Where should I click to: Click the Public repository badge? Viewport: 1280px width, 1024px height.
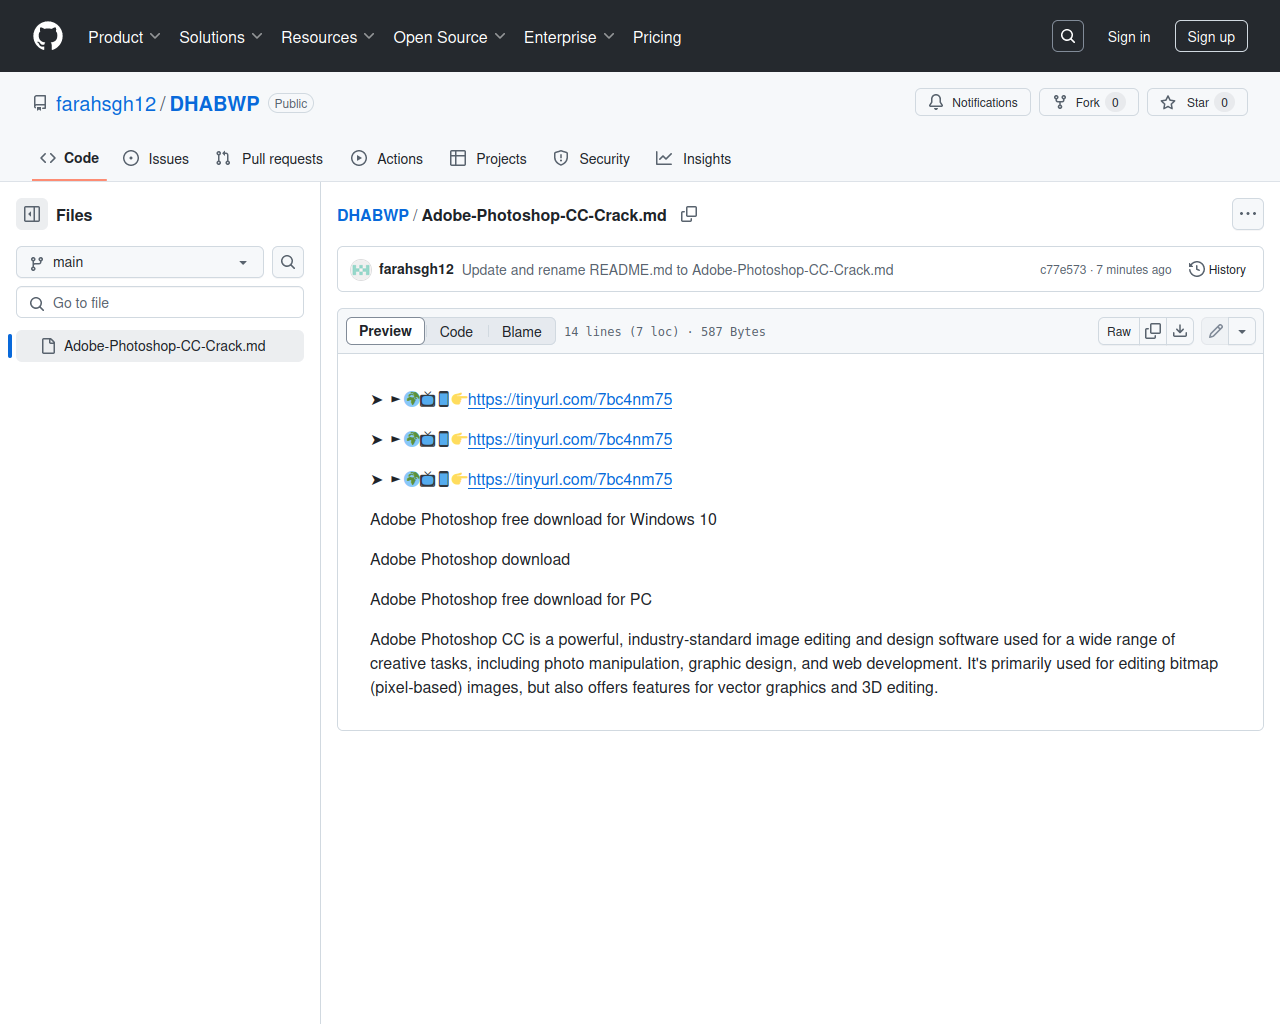coord(291,103)
